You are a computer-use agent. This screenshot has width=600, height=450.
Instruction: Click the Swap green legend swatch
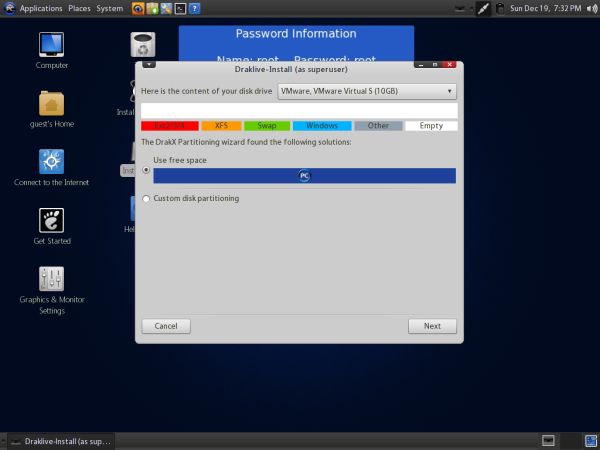[x=267, y=126]
